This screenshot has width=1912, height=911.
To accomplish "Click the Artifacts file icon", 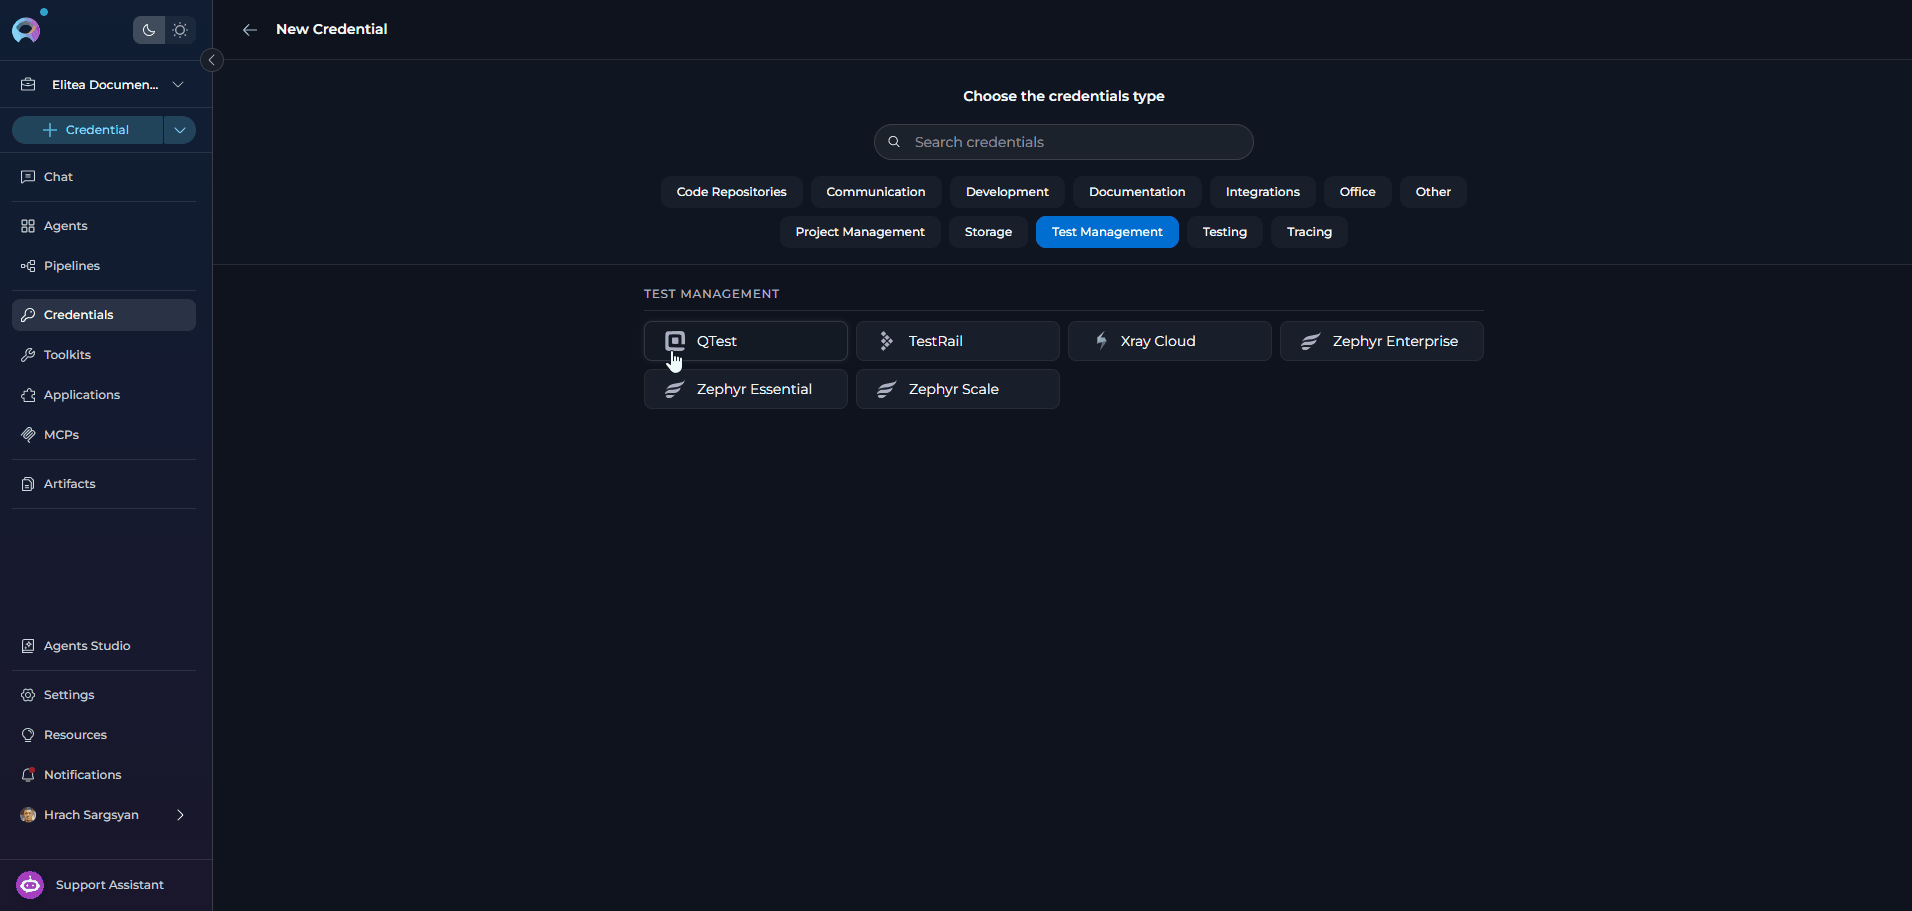I will coord(28,484).
